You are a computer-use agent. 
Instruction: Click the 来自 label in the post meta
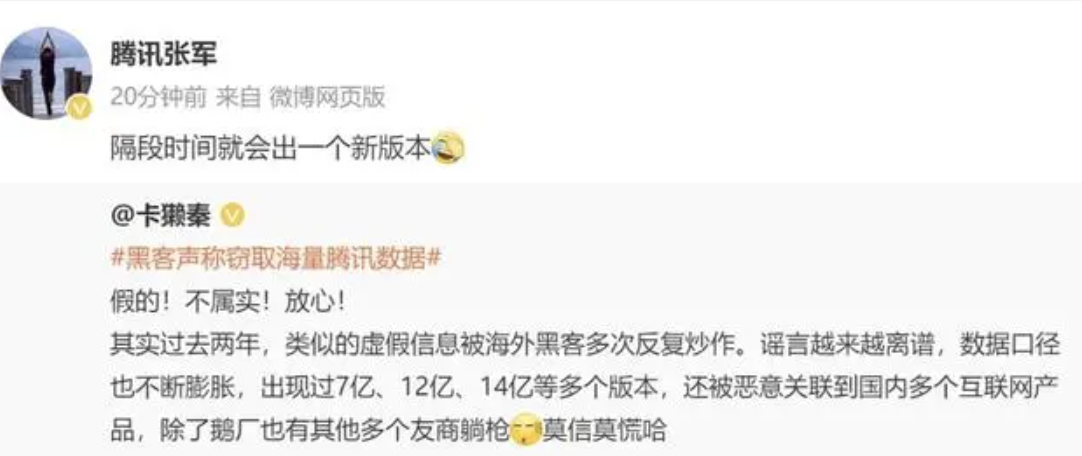click(239, 99)
